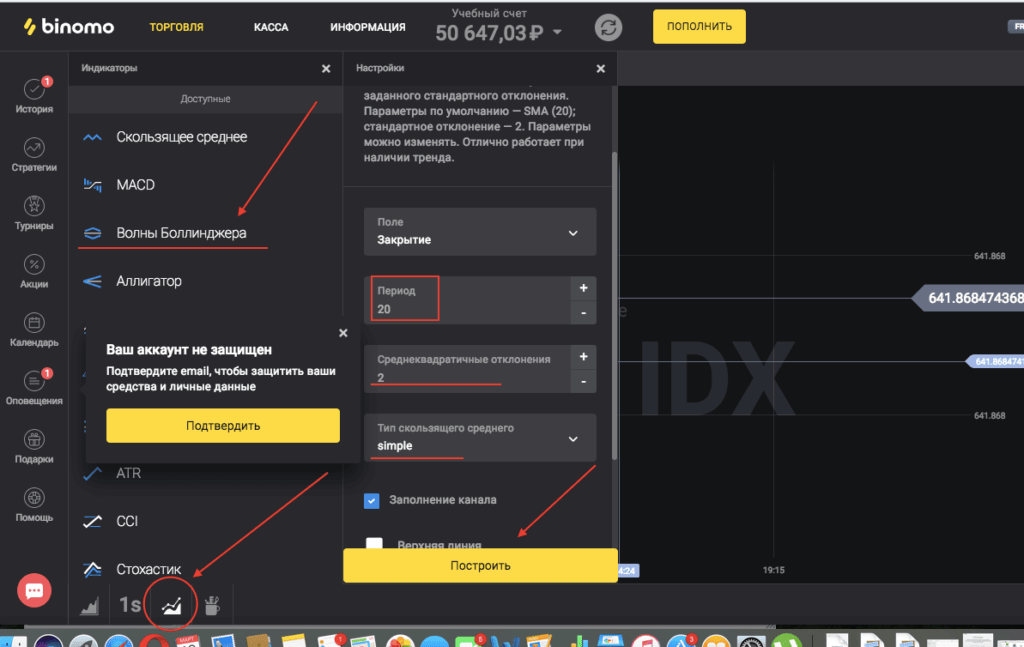This screenshot has width=1024, height=647.
Task: Click the red support chat bubble
Action: [34, 590]
